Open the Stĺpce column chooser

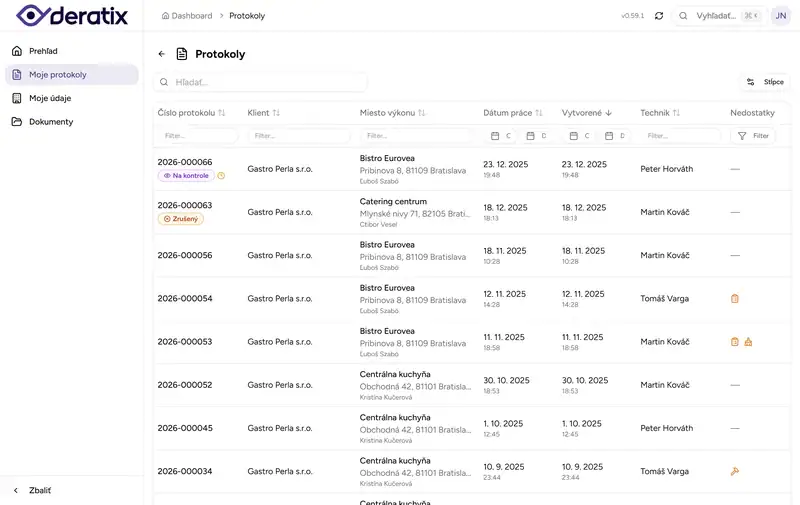point(765,82)
